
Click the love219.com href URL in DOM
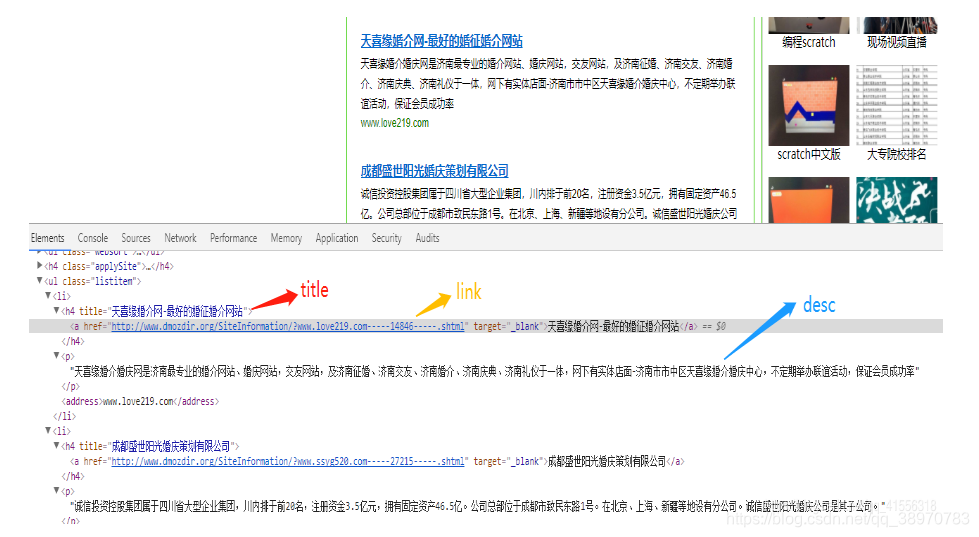coord(288,327)
